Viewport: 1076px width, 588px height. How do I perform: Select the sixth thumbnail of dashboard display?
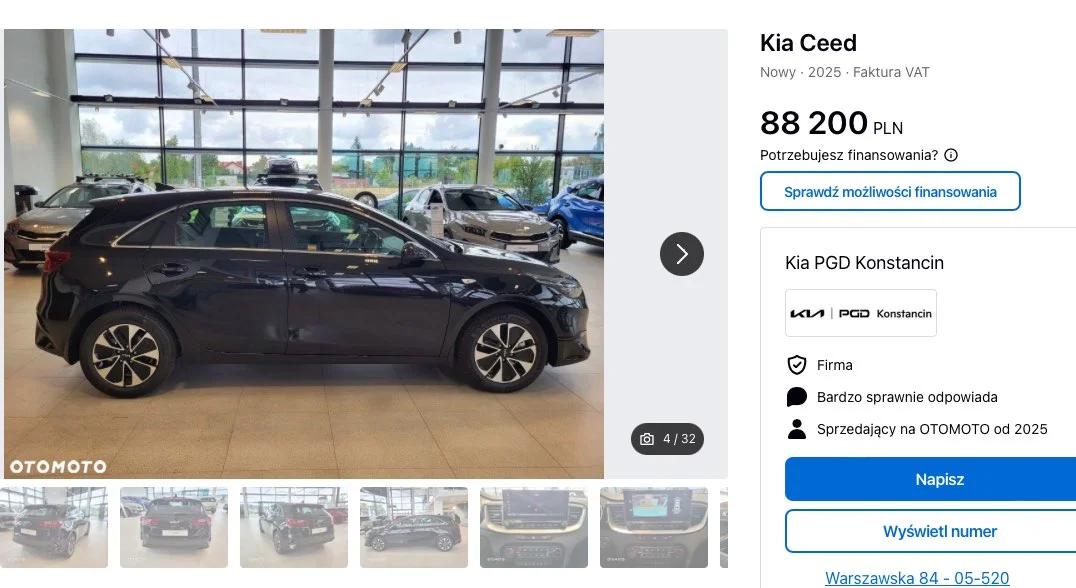pyautogui.click(x=654, y=528)
